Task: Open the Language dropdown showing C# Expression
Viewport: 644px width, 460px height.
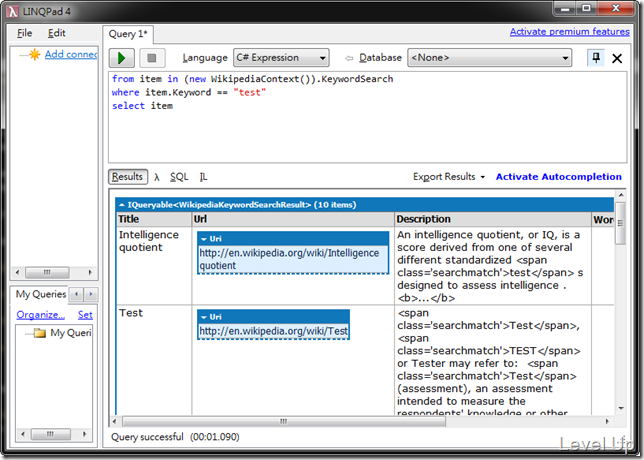Action: click(x=281, y=58)
